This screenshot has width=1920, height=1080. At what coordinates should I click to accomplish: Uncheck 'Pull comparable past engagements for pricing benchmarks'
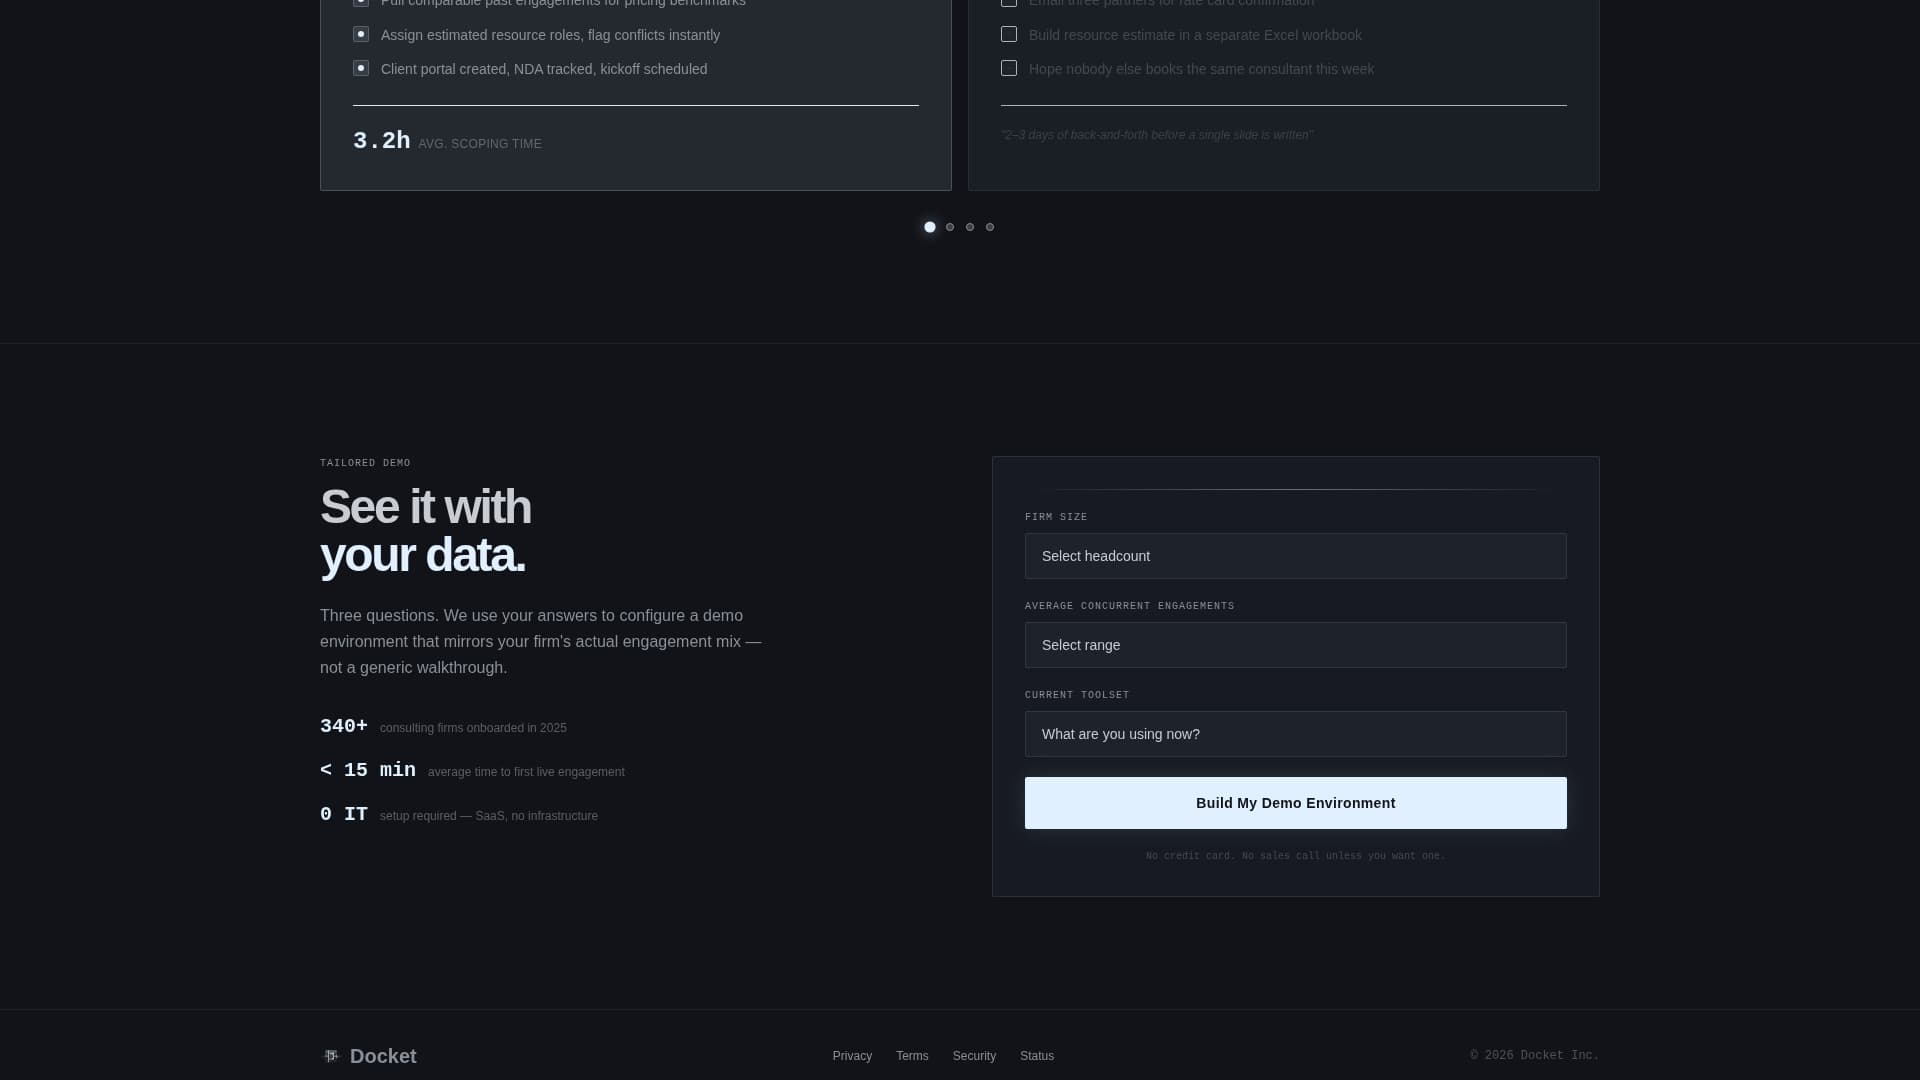pos(361,3)
